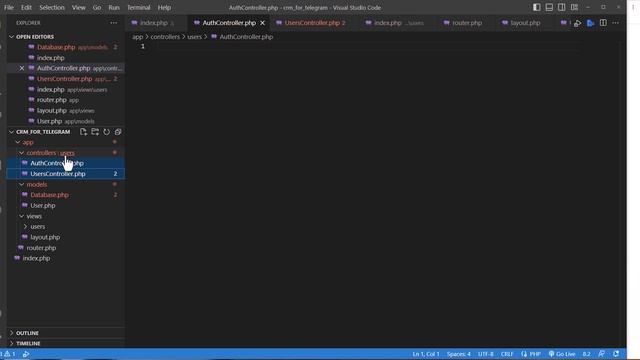Change line ending via CRLF status item

pos(507,354)
